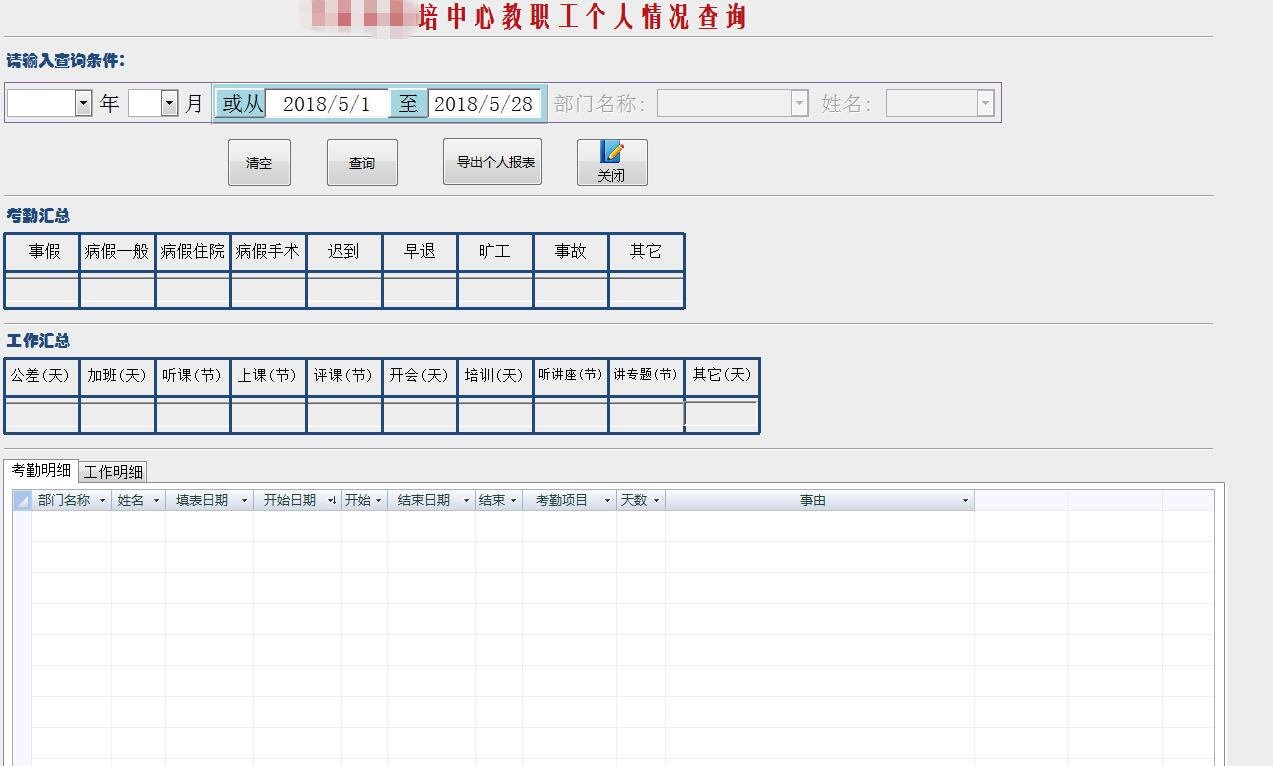
Task: Click the 病假手术 header cell
Action: 268,252
